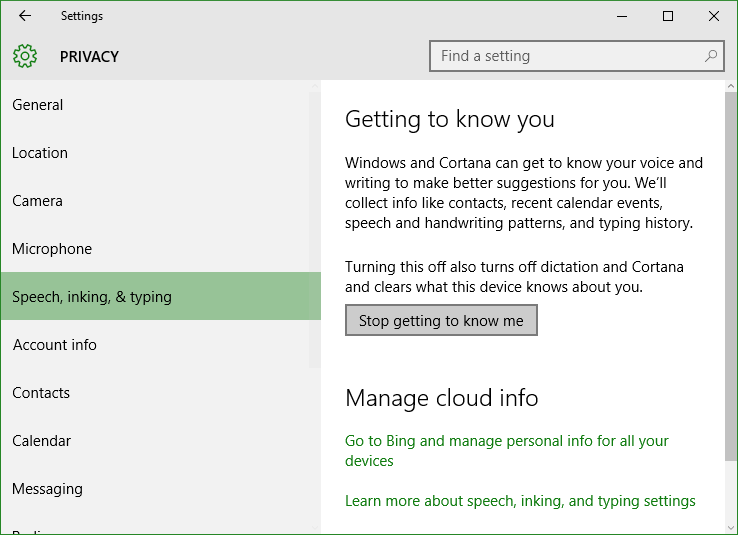Click the Settings window title

click(x=82, y=16)
